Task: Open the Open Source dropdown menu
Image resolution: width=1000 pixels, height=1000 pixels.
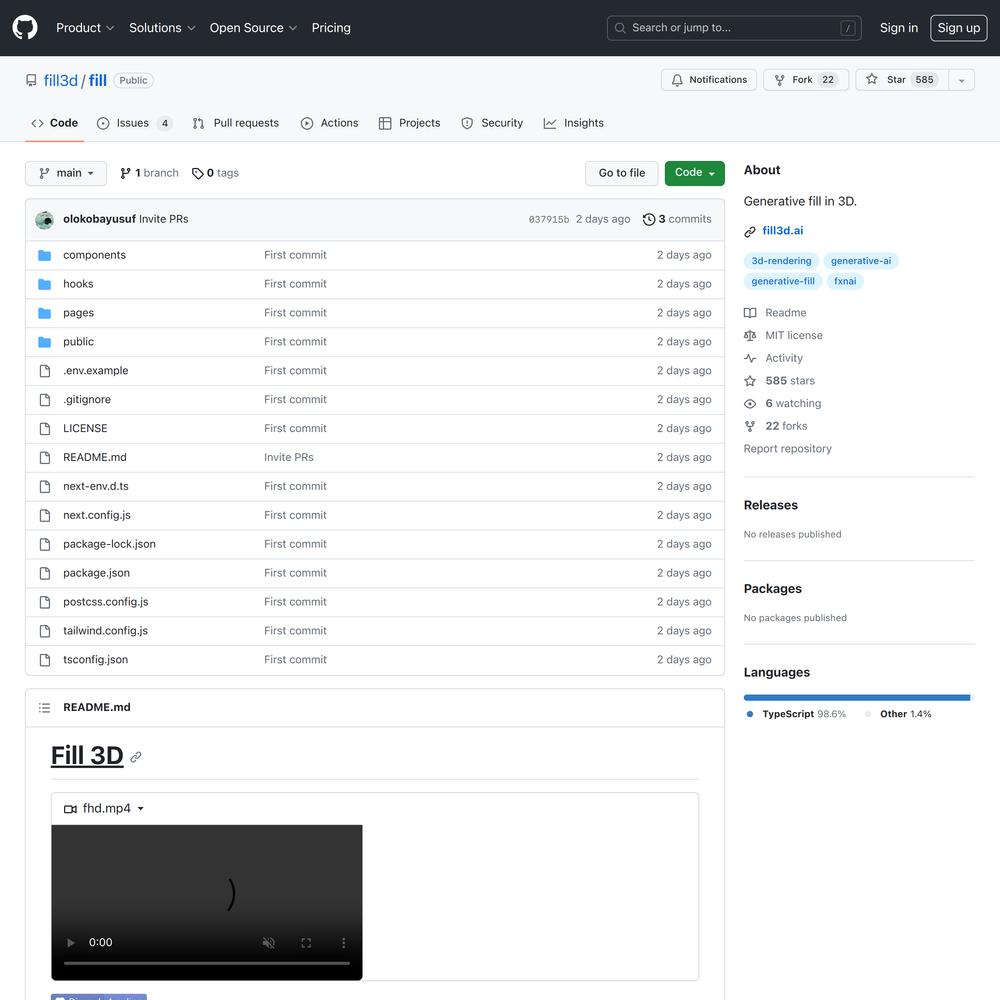Action: [253, 28]
